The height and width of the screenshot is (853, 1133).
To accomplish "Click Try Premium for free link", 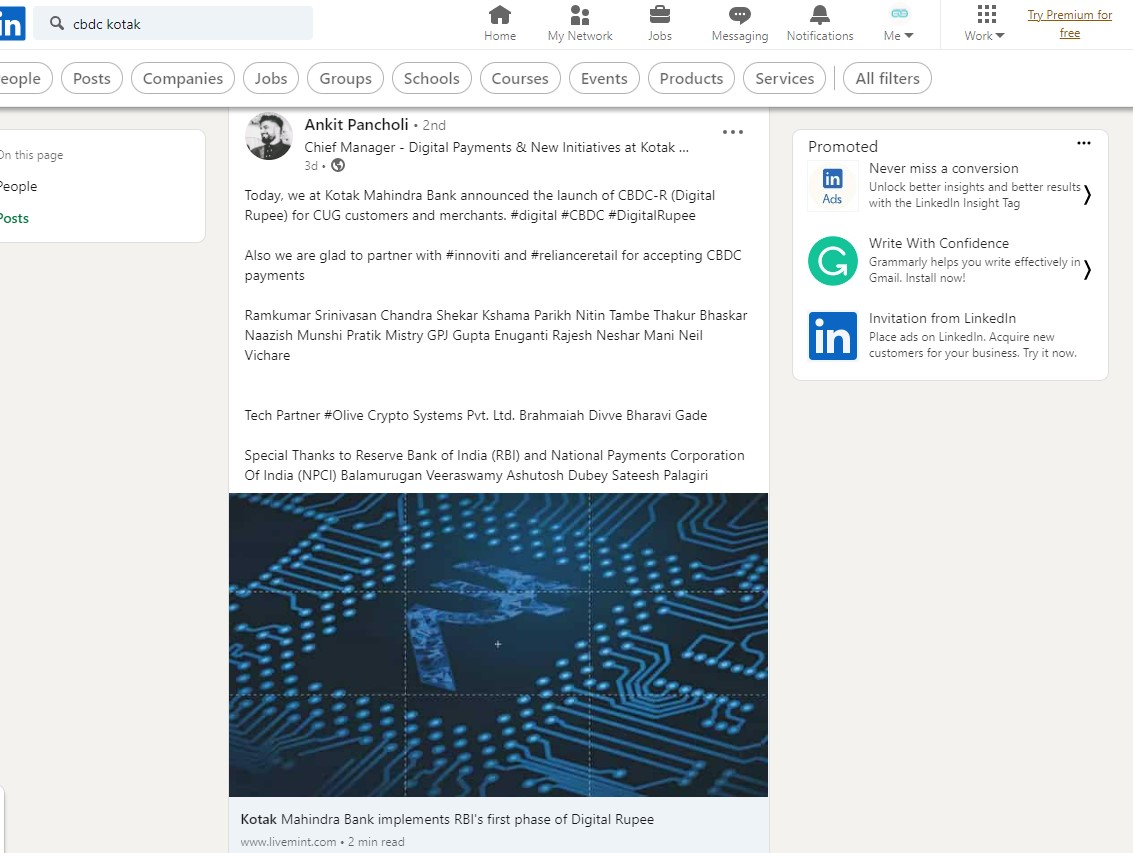I will [1069, 23].
